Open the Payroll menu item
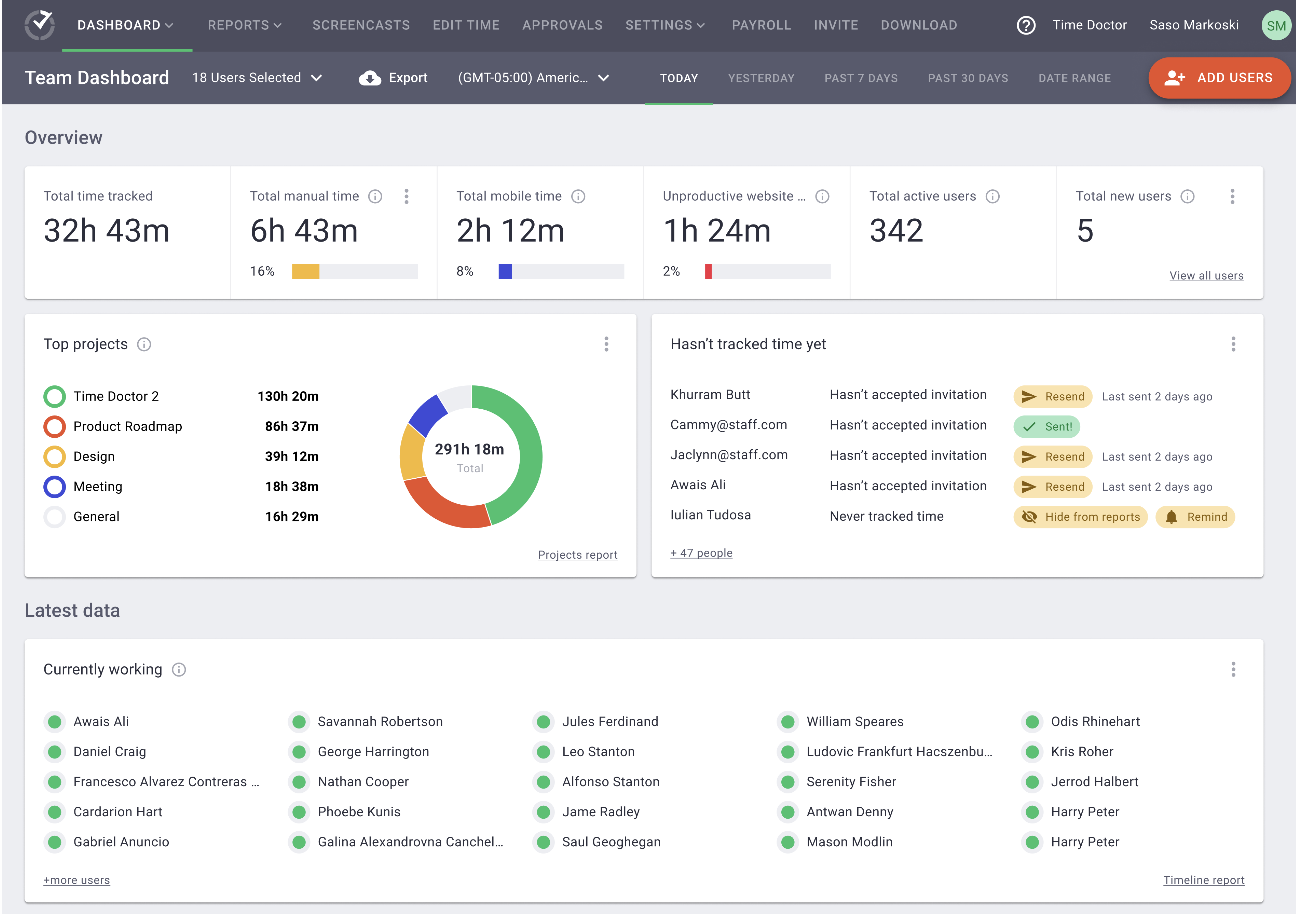1296x914 pixels. pos(761,25)
